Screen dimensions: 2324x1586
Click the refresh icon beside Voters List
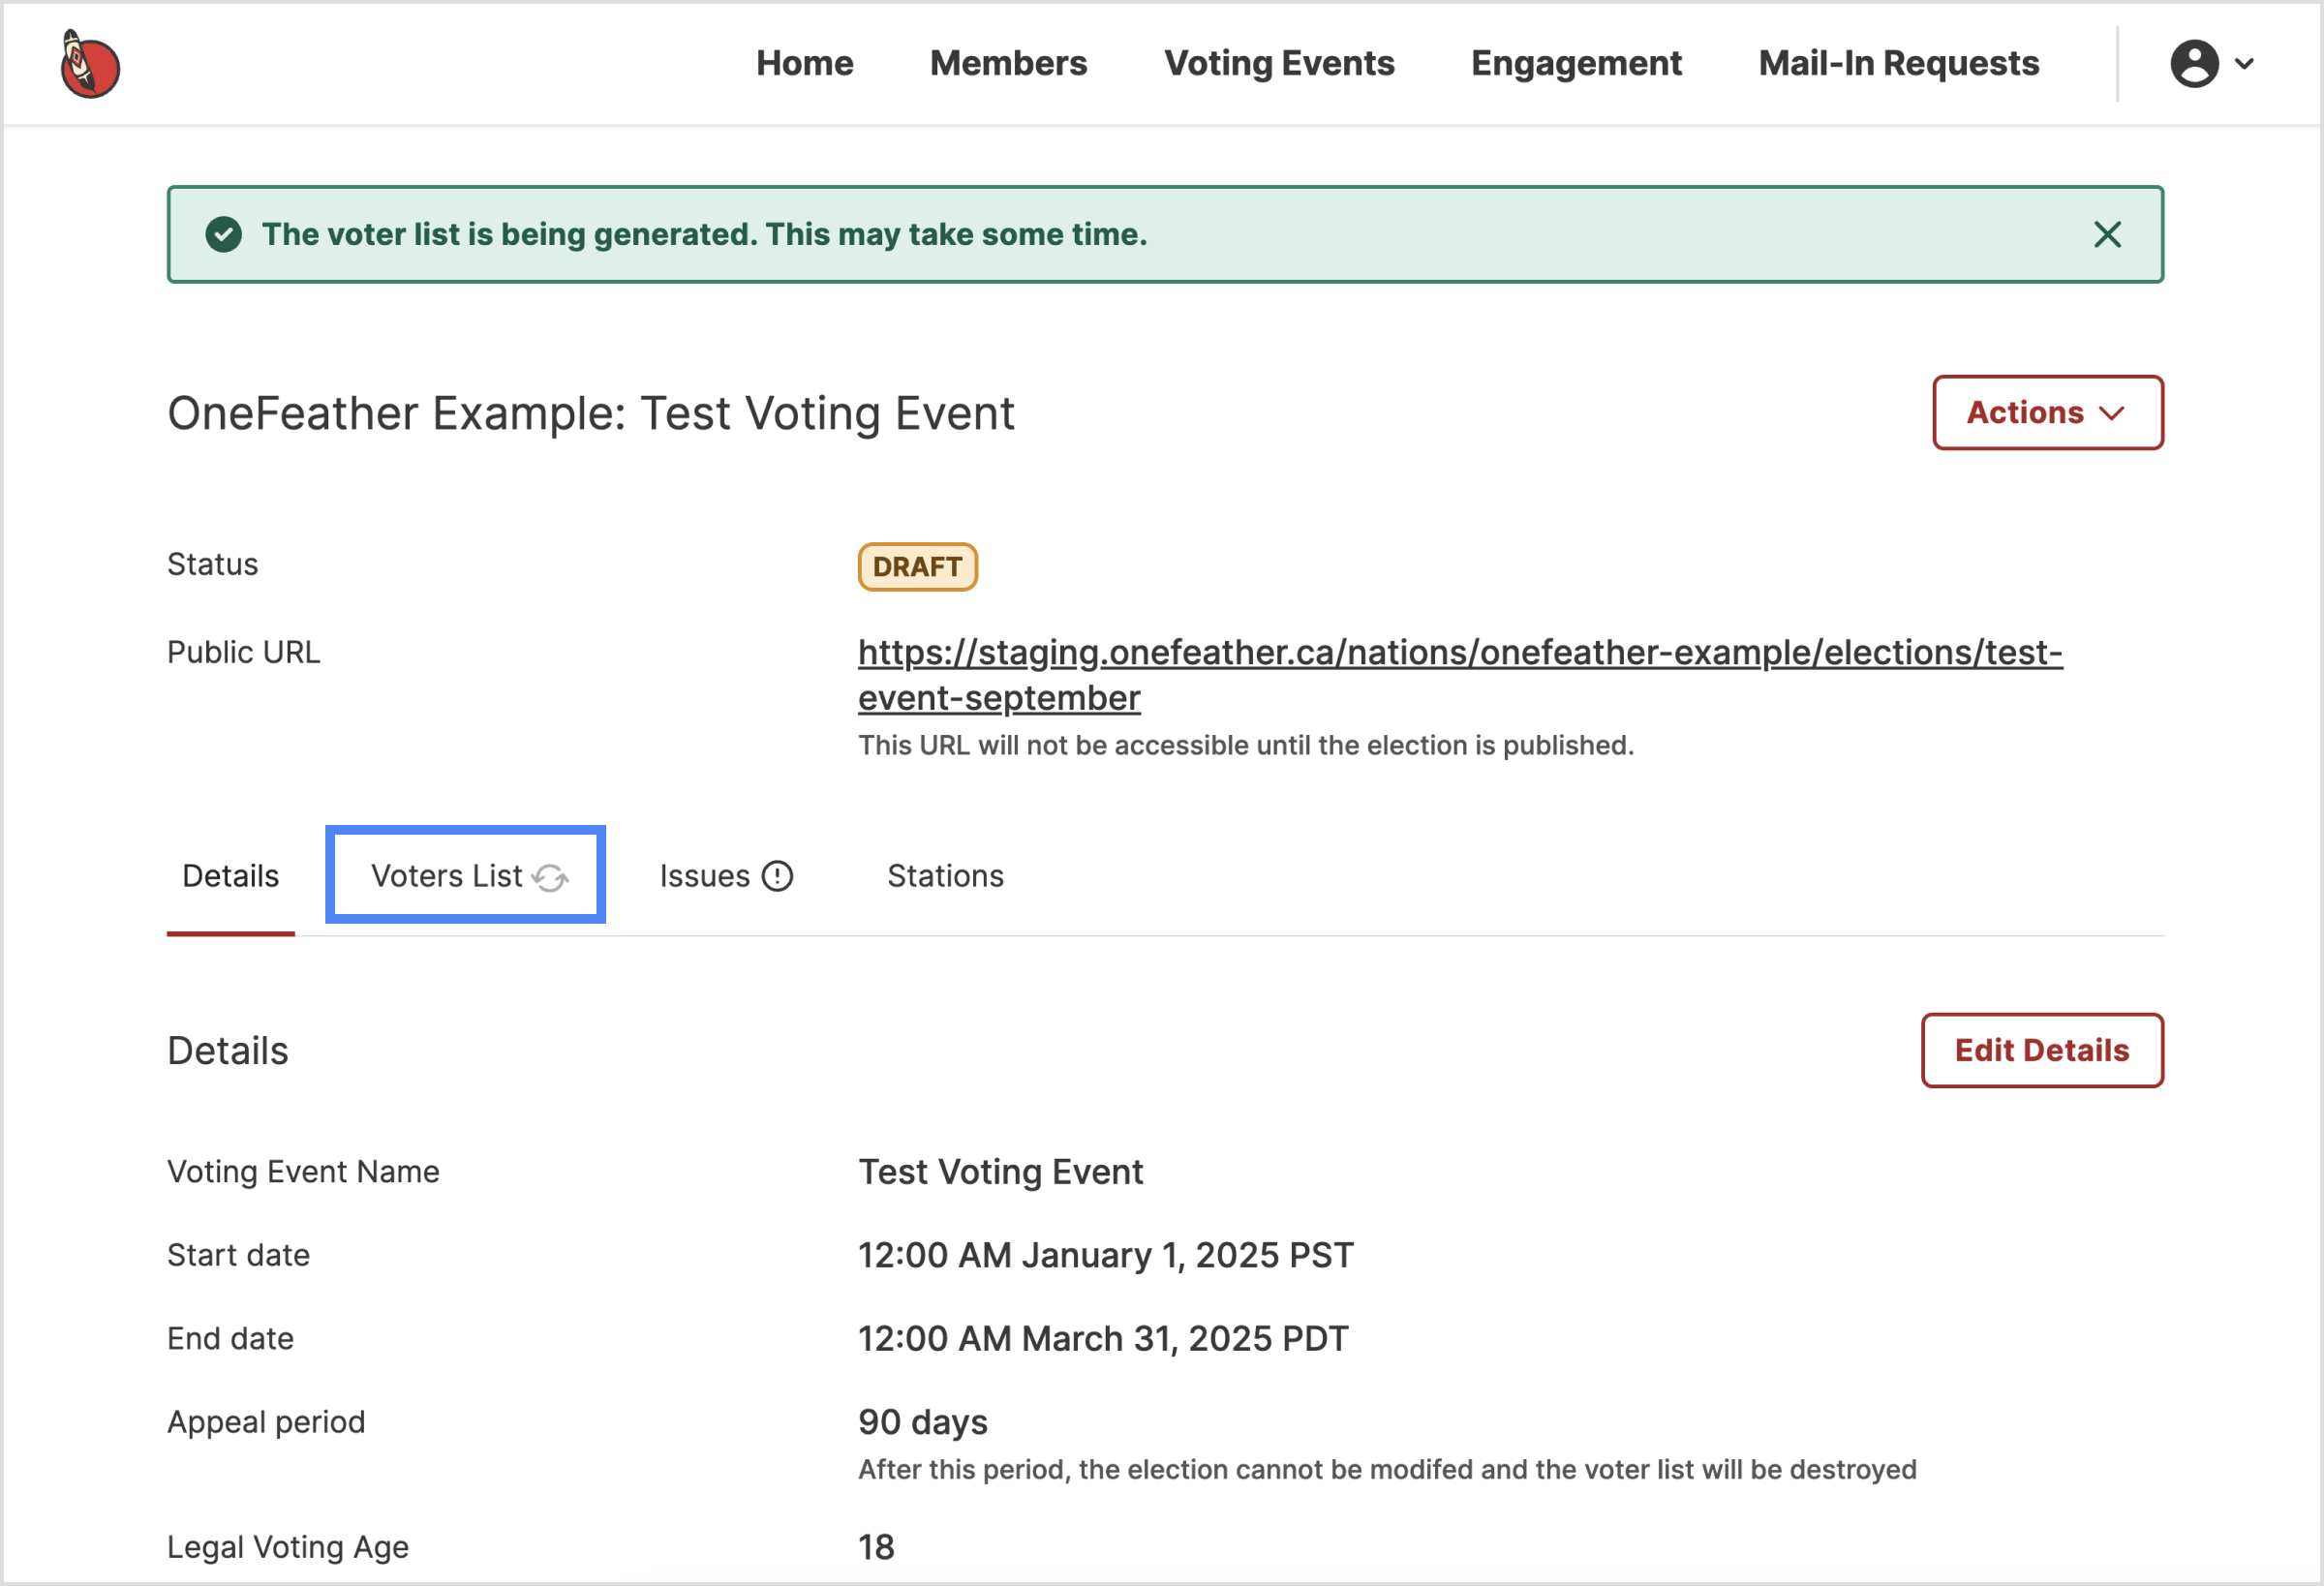point(550,877)
